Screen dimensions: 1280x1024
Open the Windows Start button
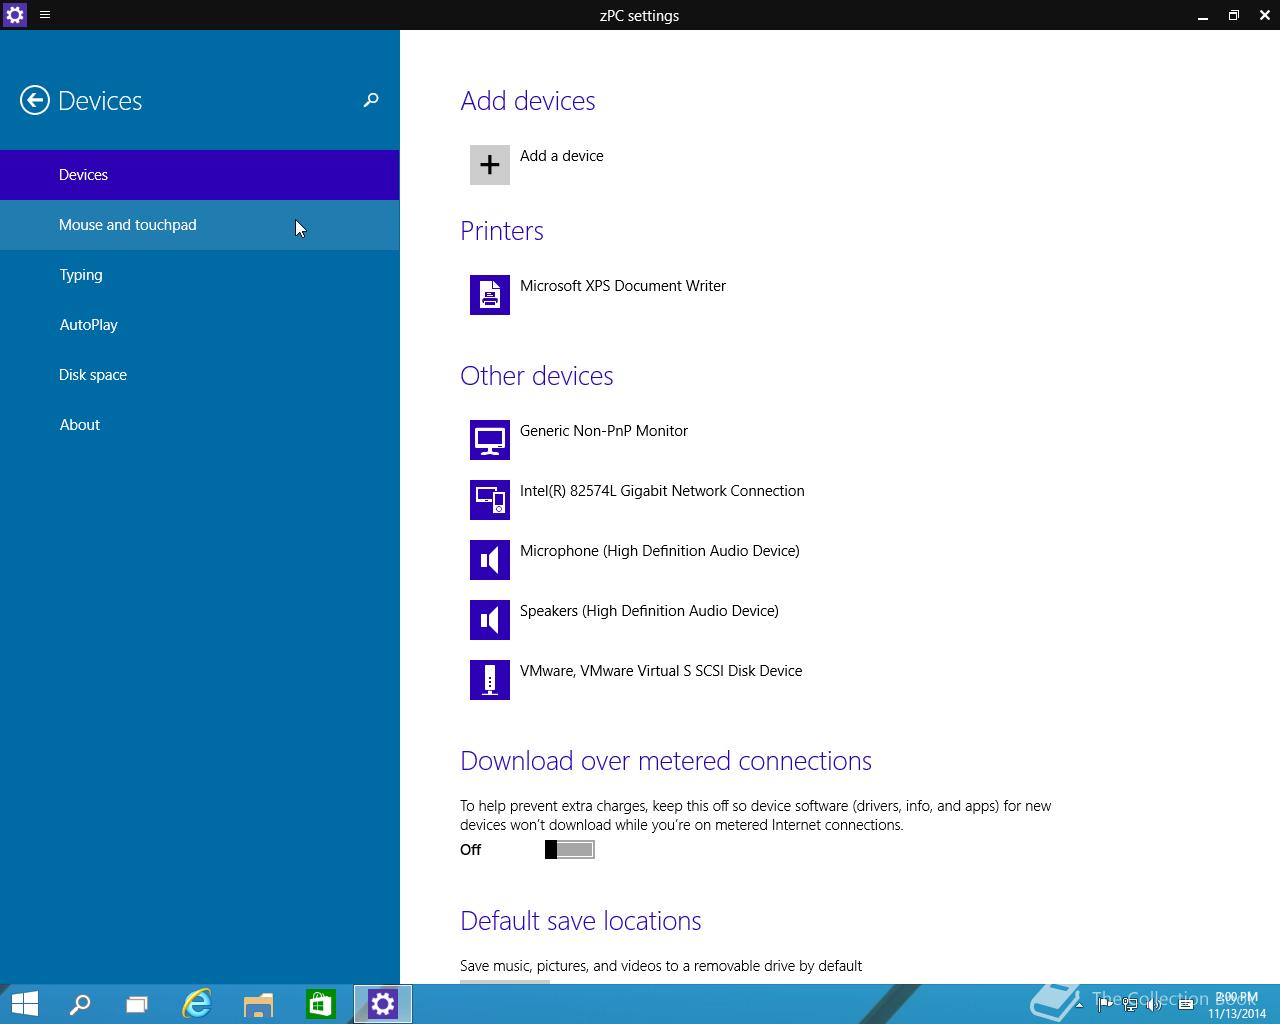click(x=24, y=1004)
